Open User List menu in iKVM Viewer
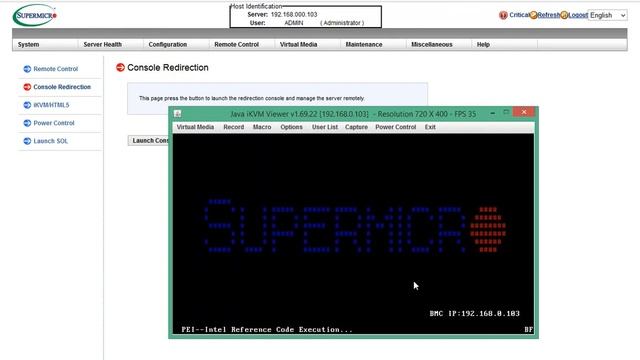 (325, 127)
